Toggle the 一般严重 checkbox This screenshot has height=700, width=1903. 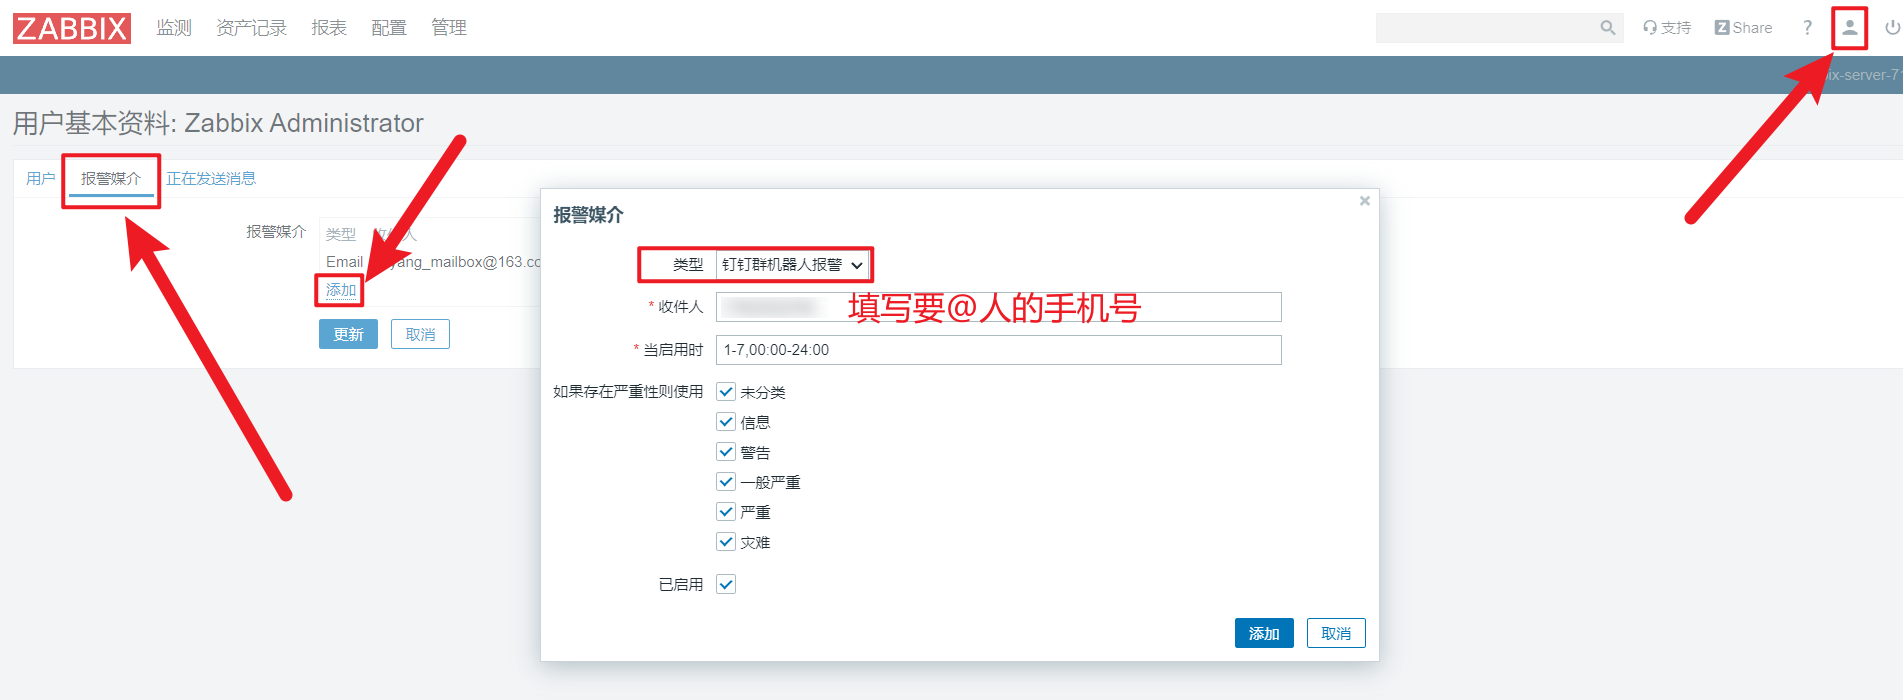[x=726, y=482]
